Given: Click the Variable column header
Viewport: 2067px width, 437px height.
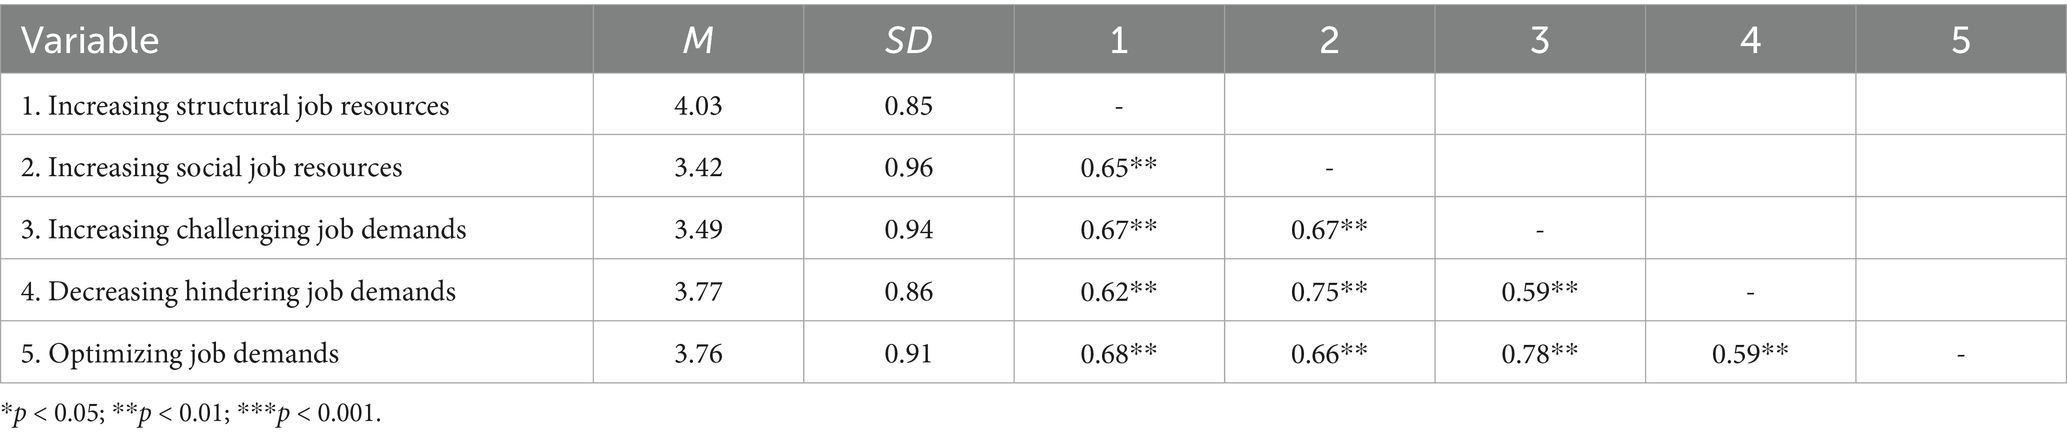Looking at the screenshot, I should [x=90, y=41].
